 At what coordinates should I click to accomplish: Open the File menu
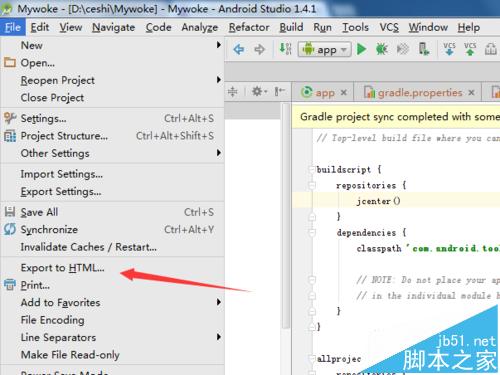[13, 27]
